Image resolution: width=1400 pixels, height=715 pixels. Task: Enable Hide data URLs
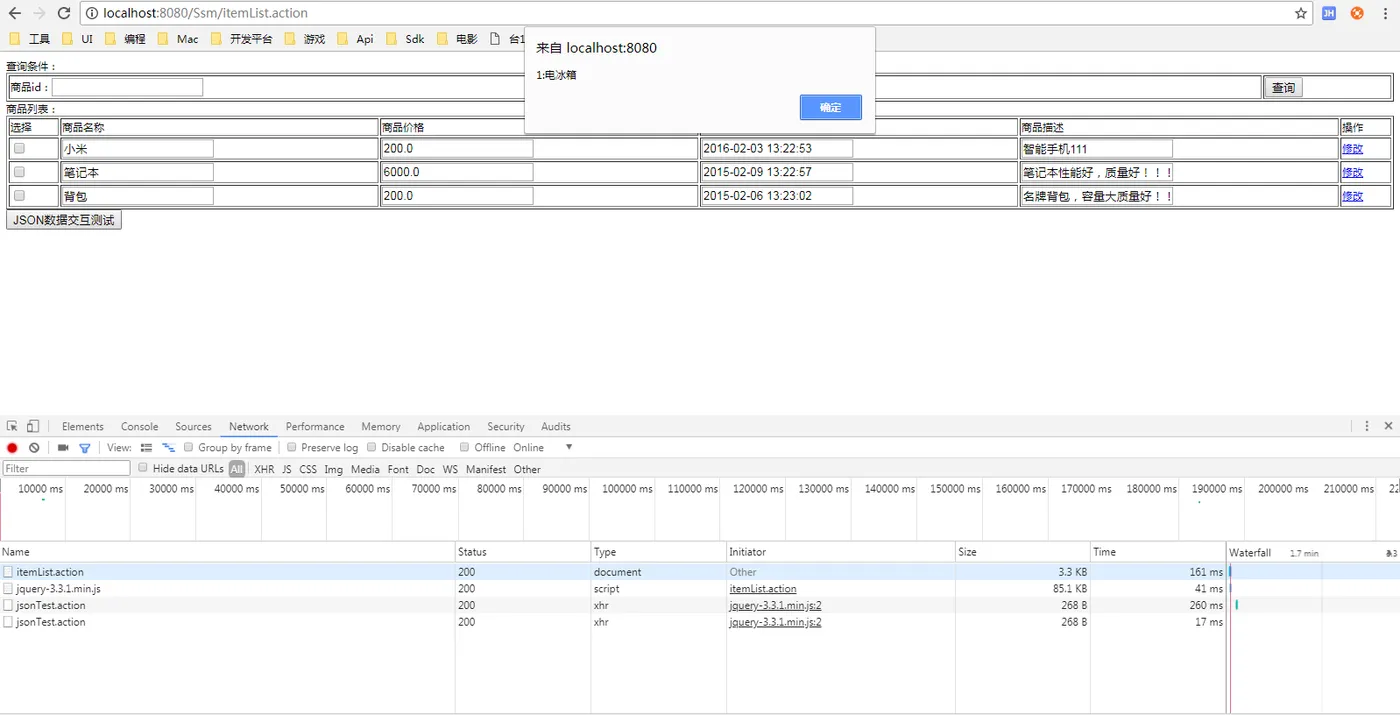(x=143, y=468)
